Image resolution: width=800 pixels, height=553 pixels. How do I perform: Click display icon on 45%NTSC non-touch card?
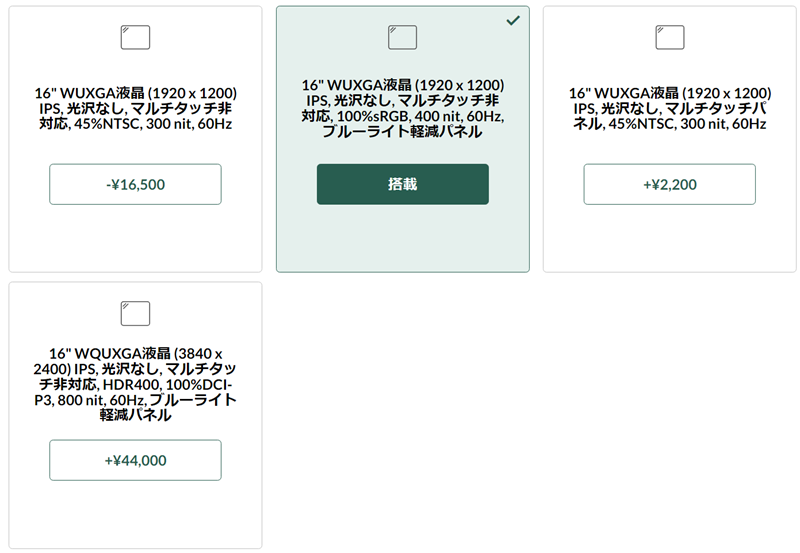tap(135, 37)
